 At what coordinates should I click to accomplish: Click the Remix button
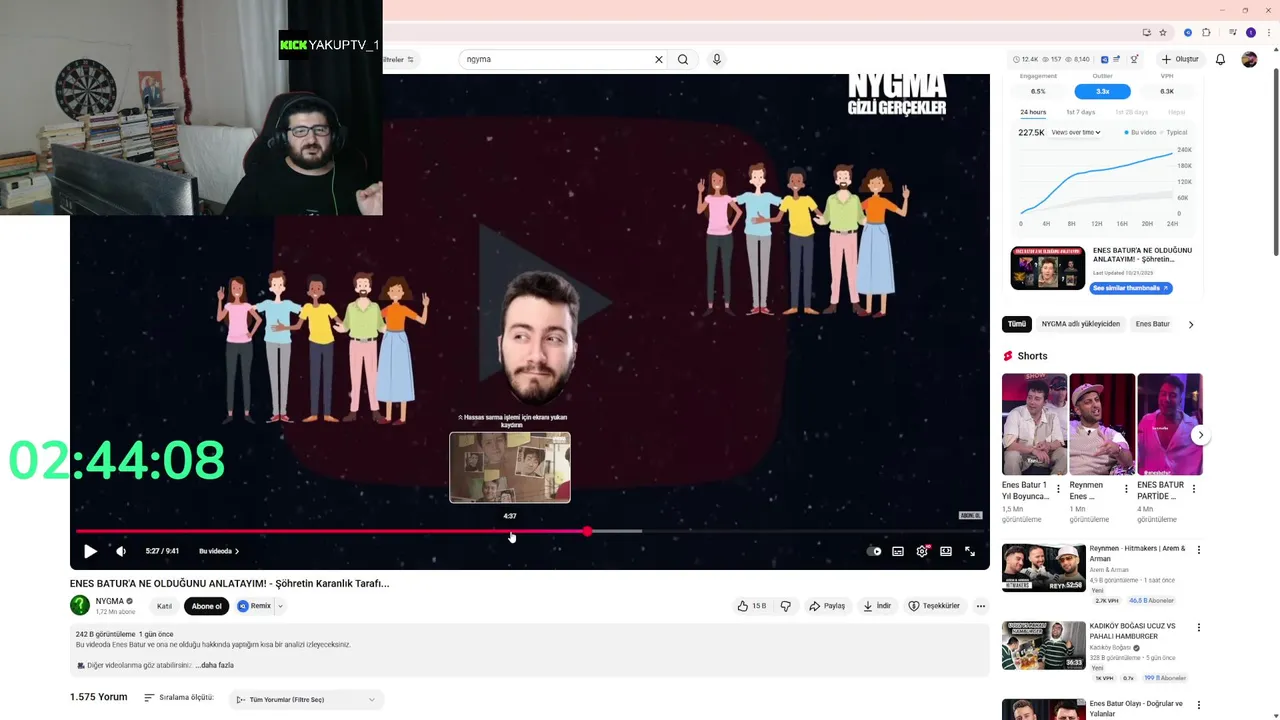pos(254,606)
